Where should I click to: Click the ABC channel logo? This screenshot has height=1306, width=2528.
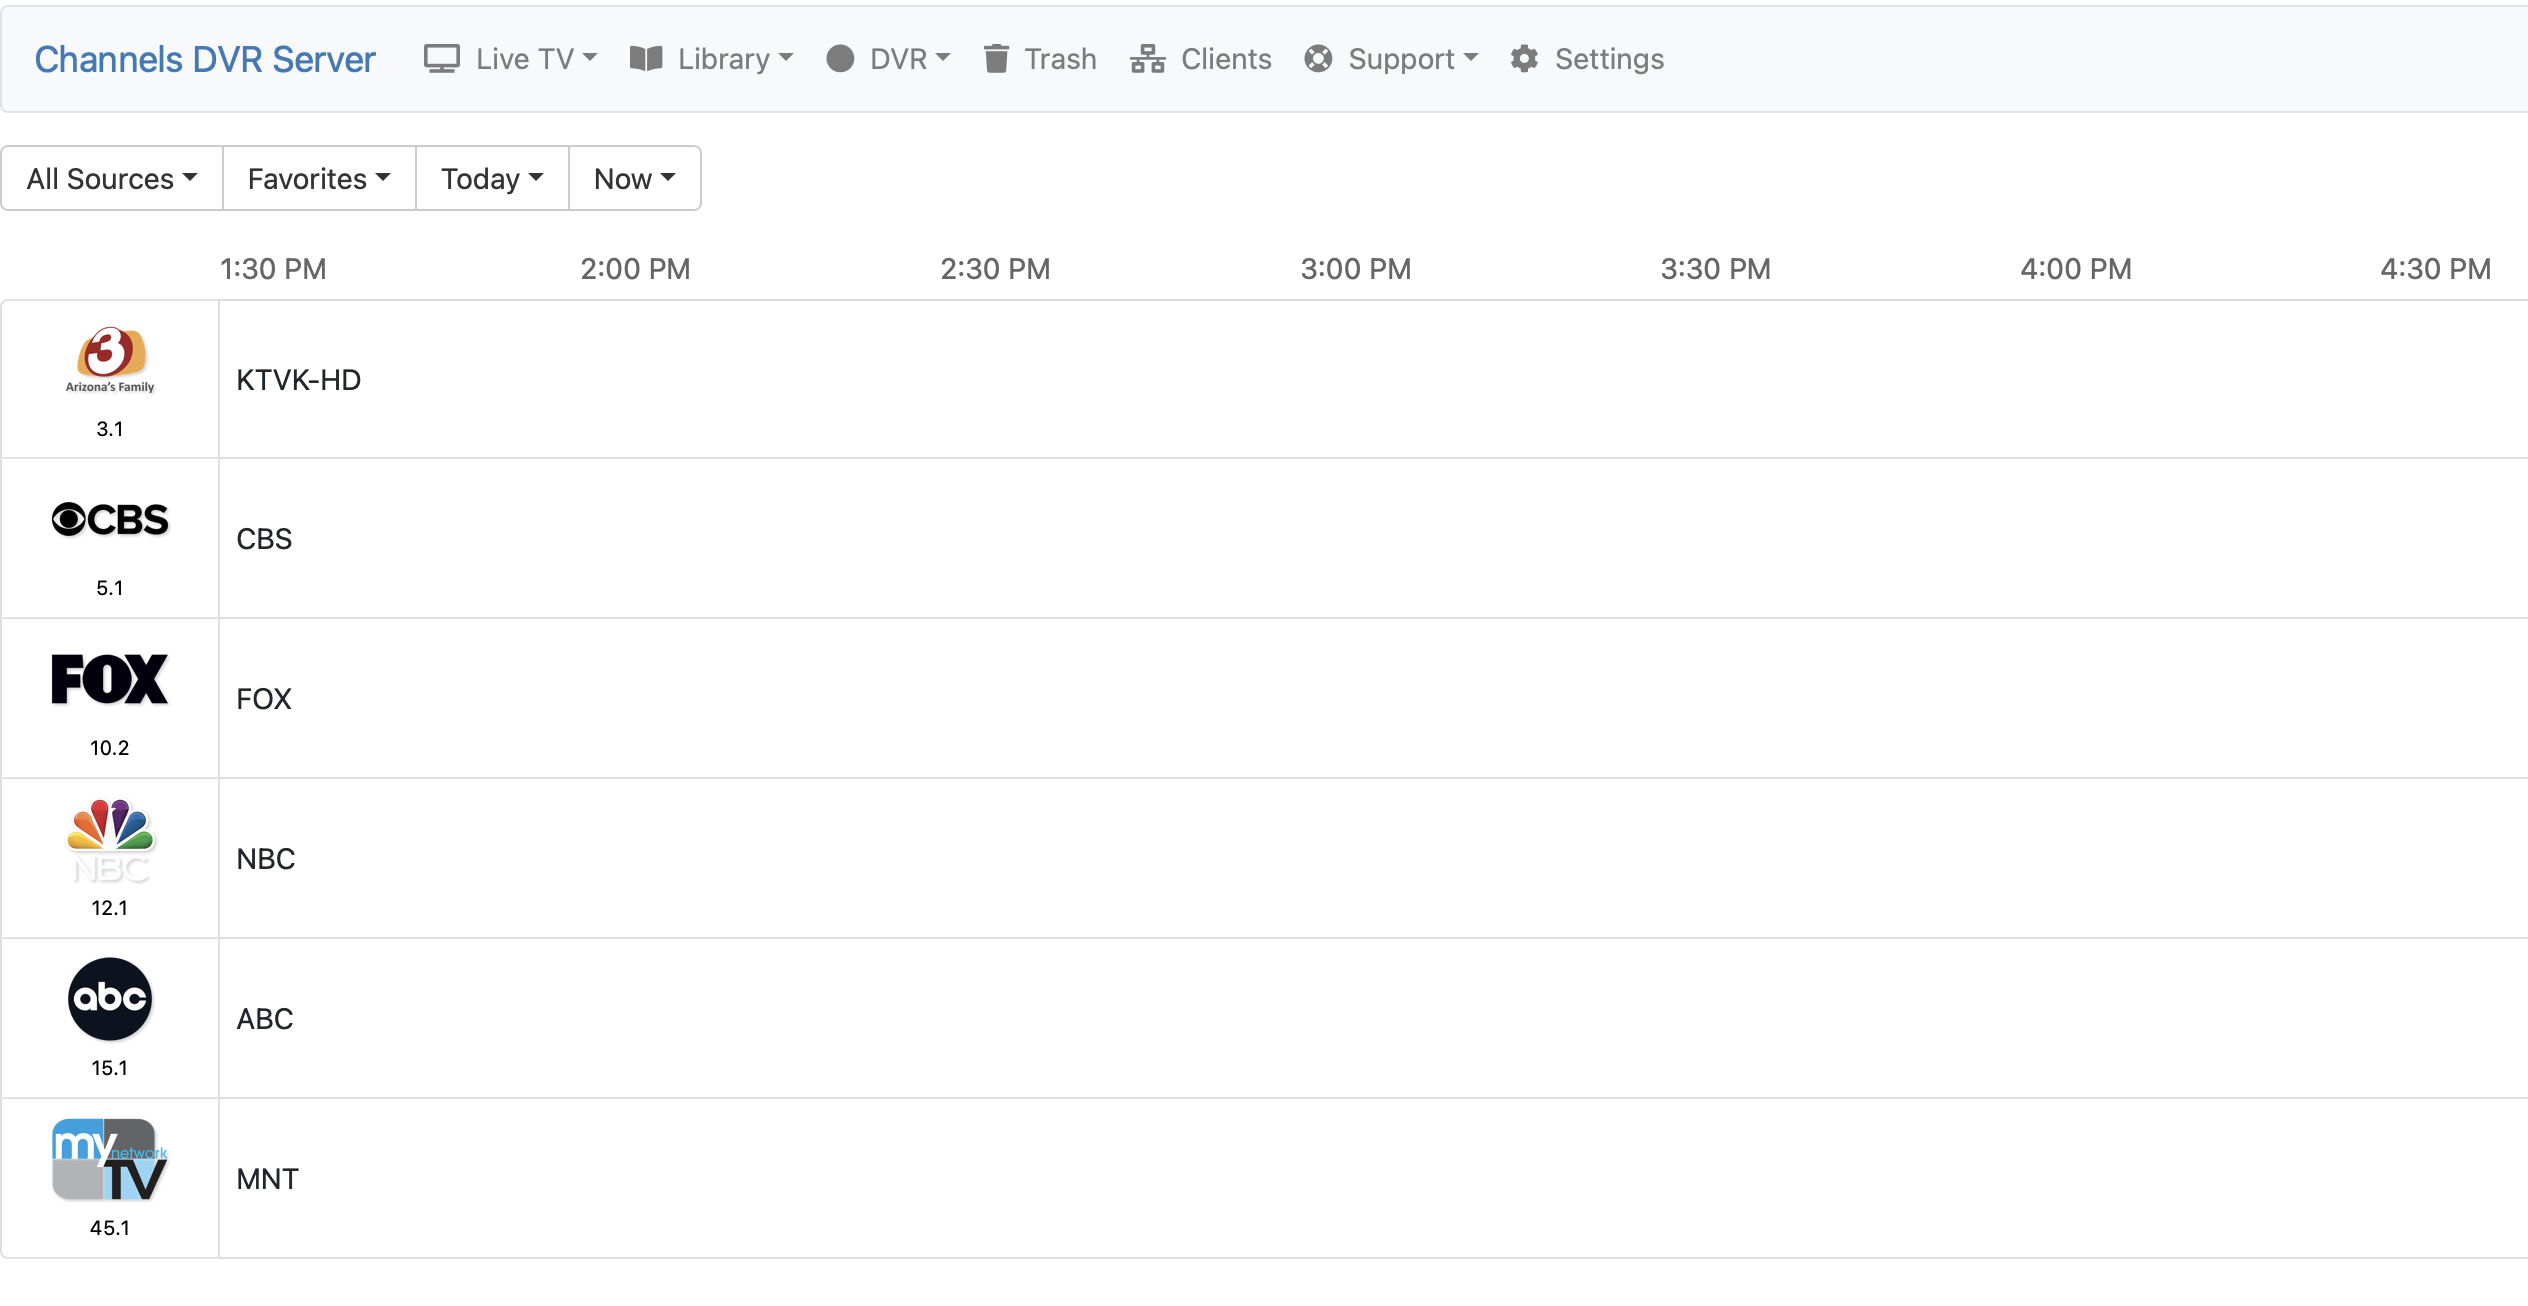coord(110,999)
